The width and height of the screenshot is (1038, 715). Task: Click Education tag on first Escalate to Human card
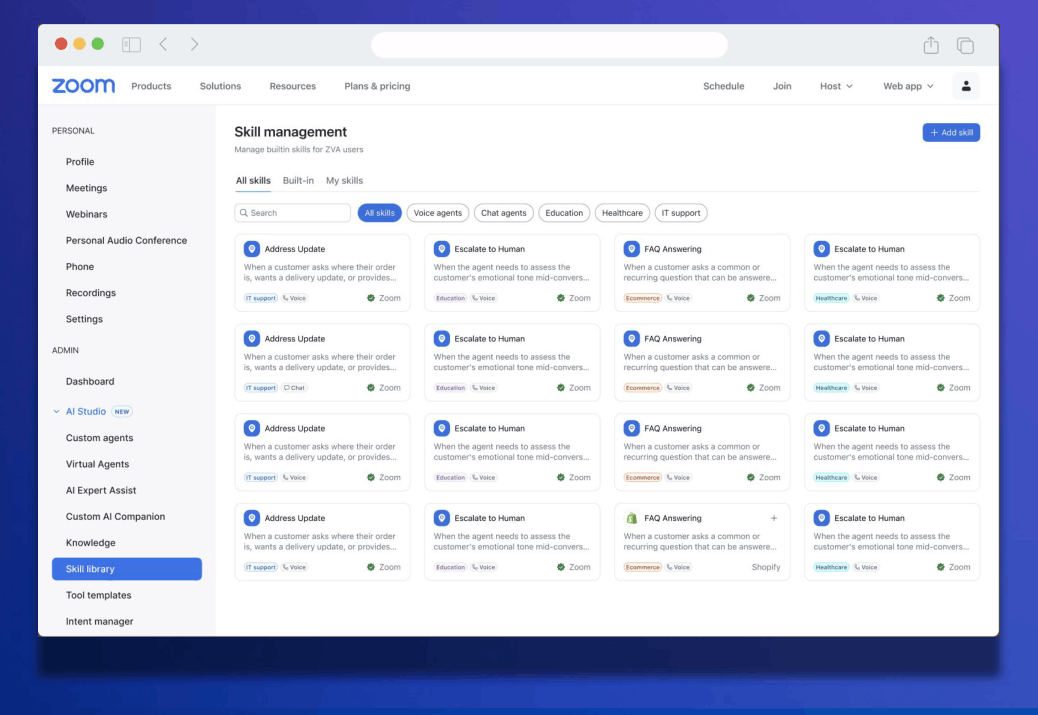450,298
